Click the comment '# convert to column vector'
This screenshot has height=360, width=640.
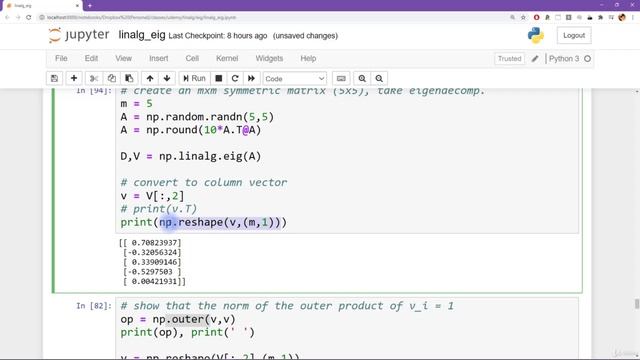click(x=204, y=182)
